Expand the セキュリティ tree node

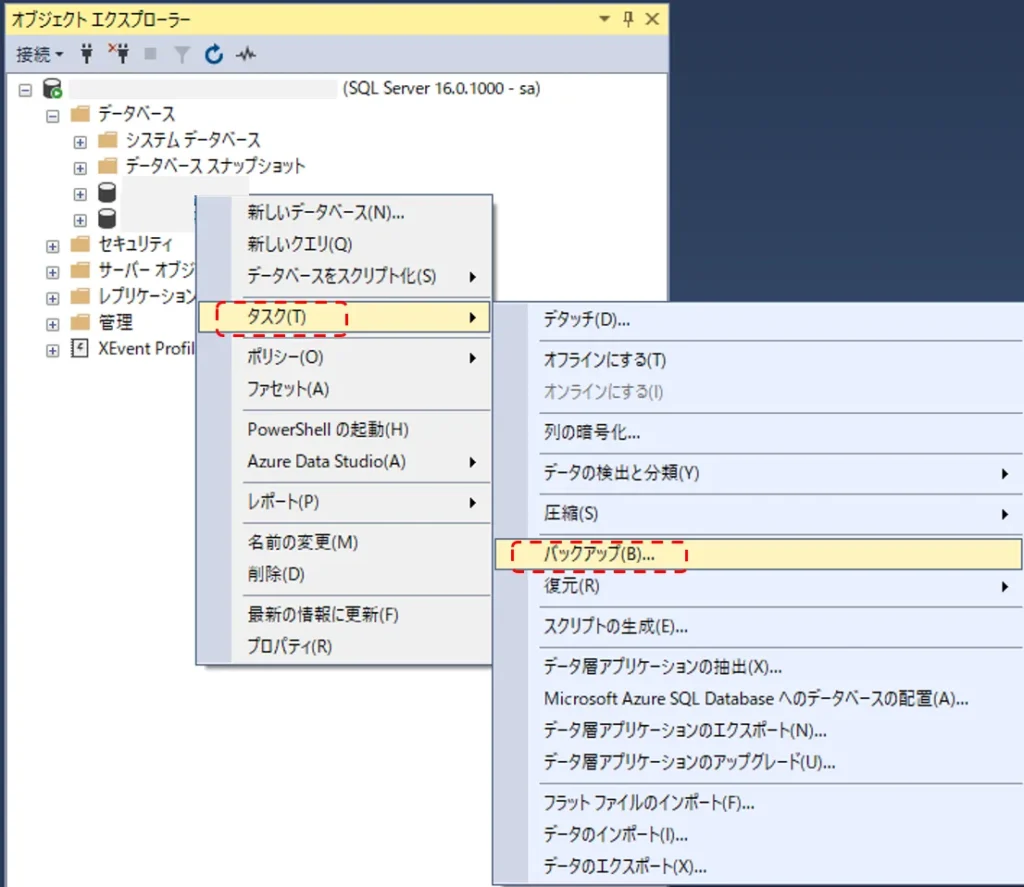(53, 245)
